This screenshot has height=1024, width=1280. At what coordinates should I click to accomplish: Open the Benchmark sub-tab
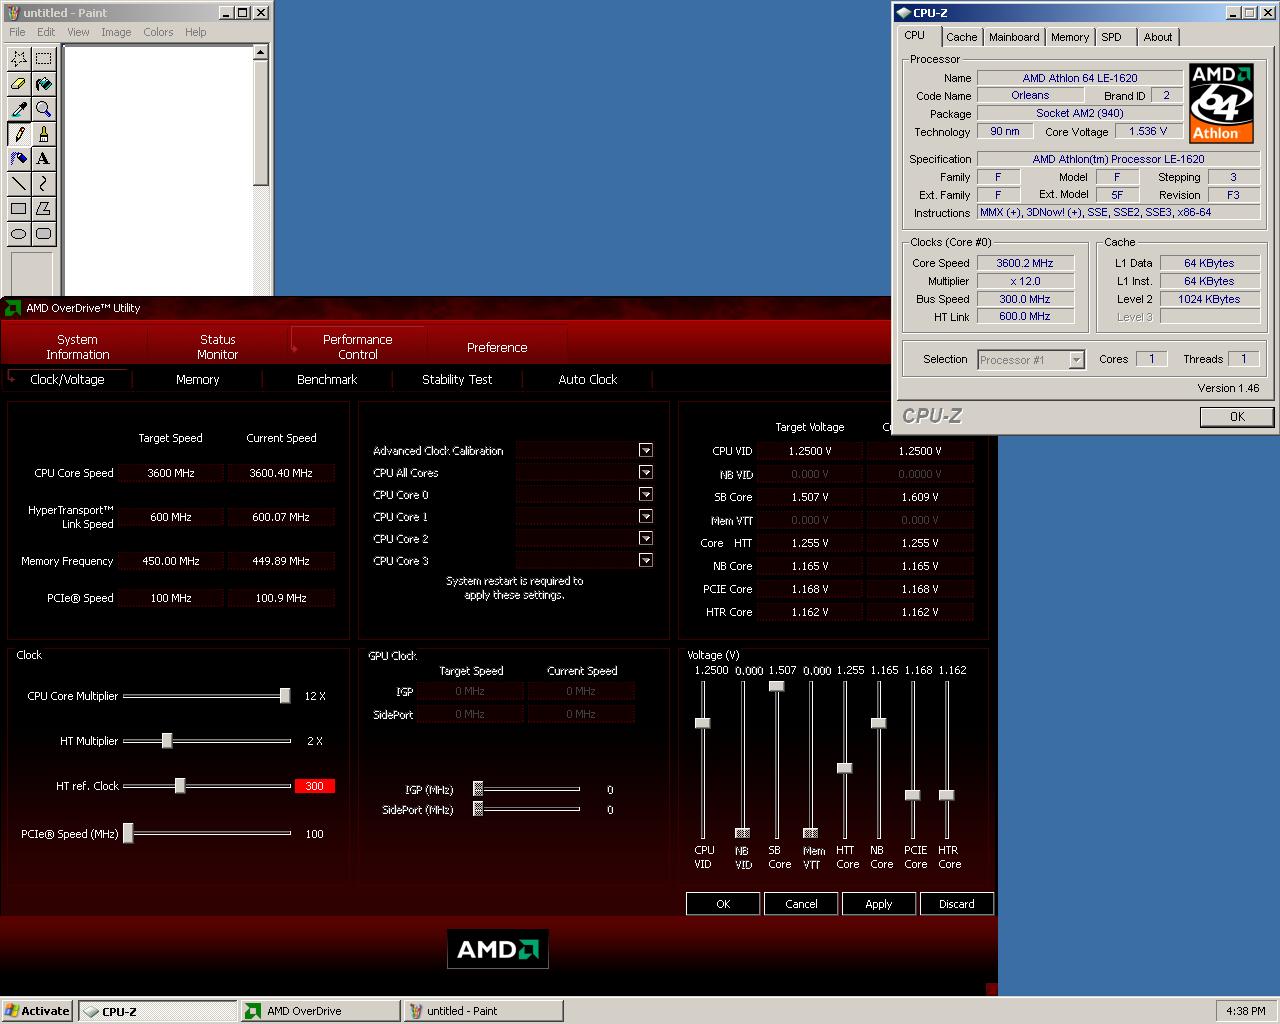tap(327, 380)
